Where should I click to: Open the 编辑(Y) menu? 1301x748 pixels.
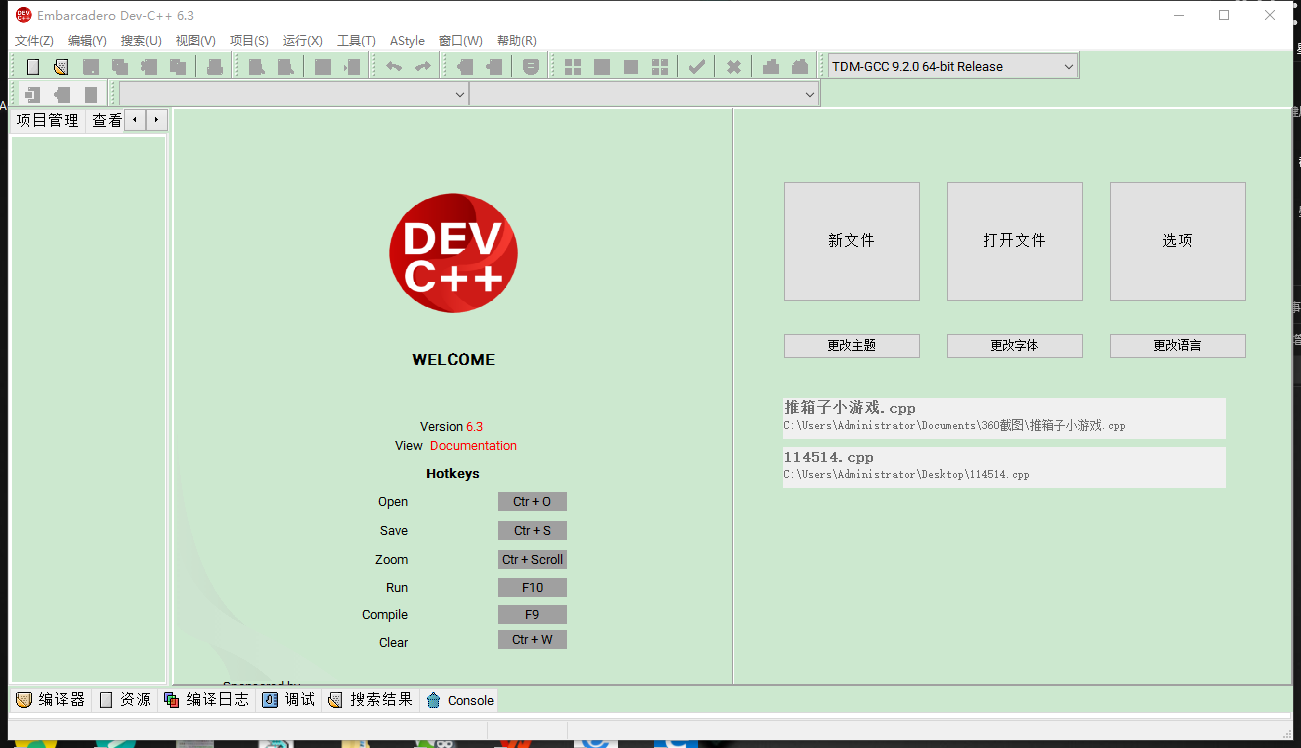click(87, 41)
